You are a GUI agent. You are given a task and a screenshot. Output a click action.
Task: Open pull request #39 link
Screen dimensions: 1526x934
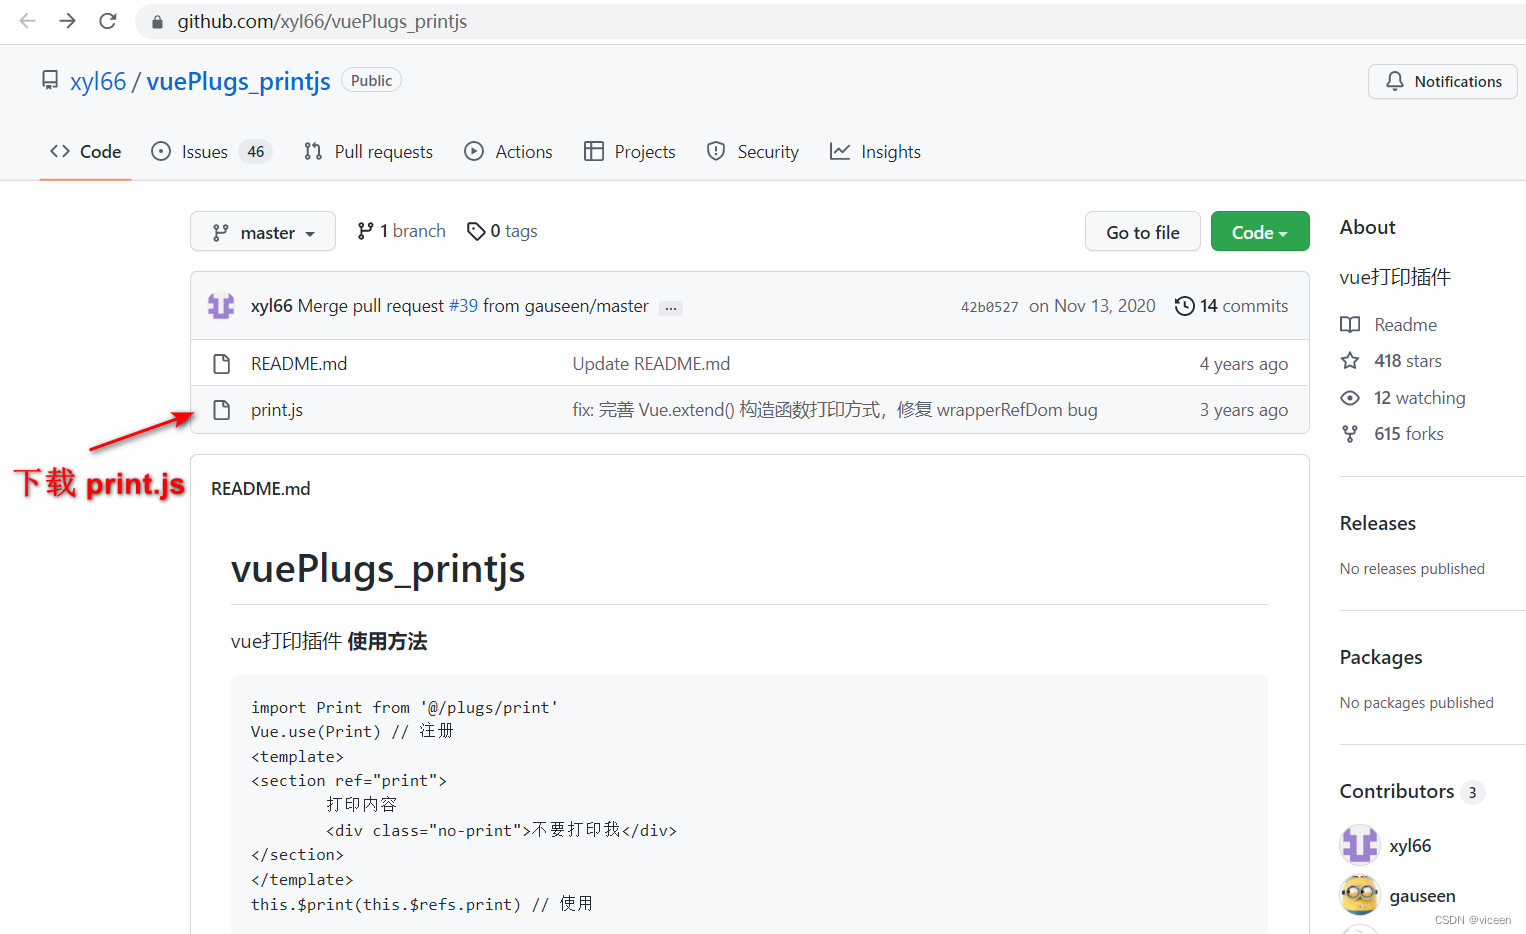pos(463,306)
